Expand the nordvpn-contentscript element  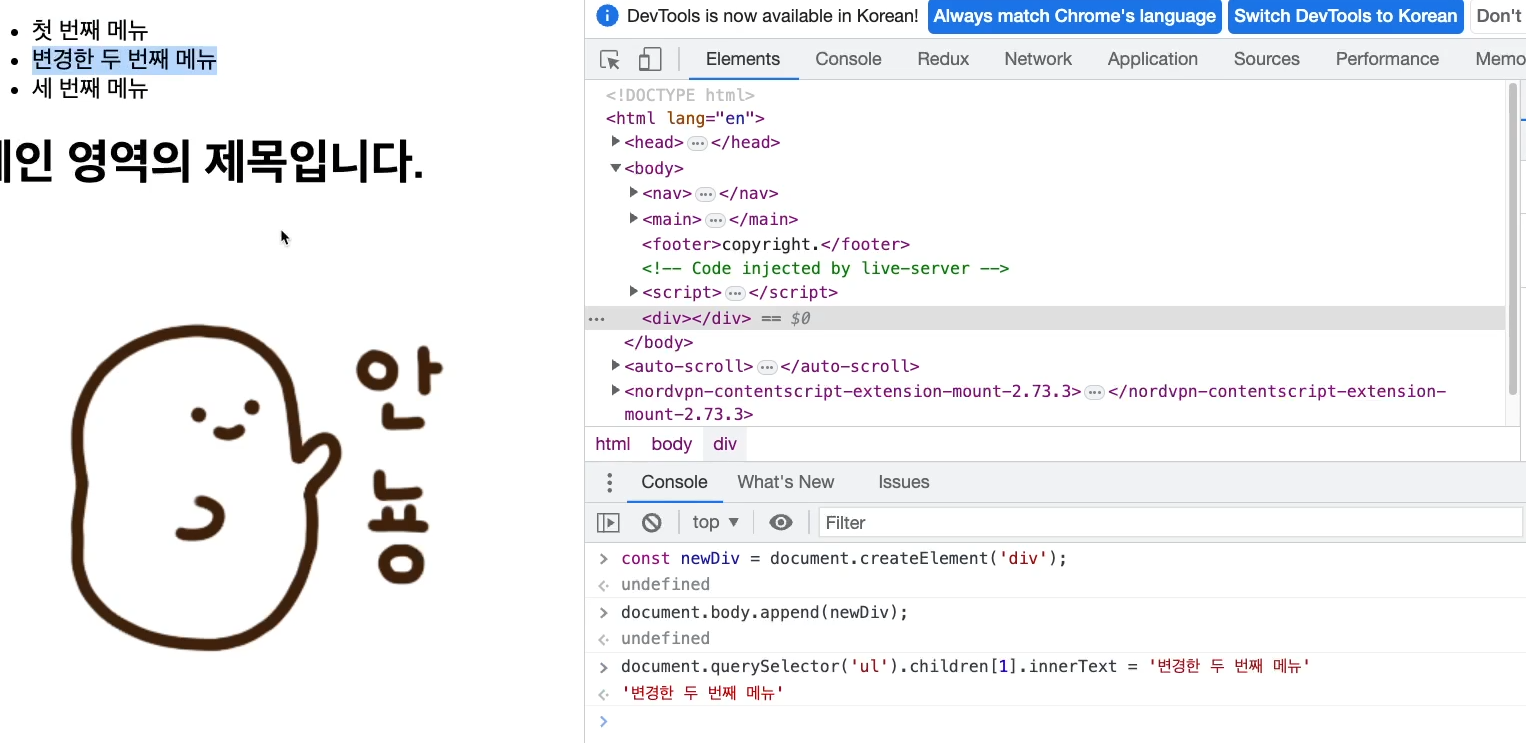(616, 390)
